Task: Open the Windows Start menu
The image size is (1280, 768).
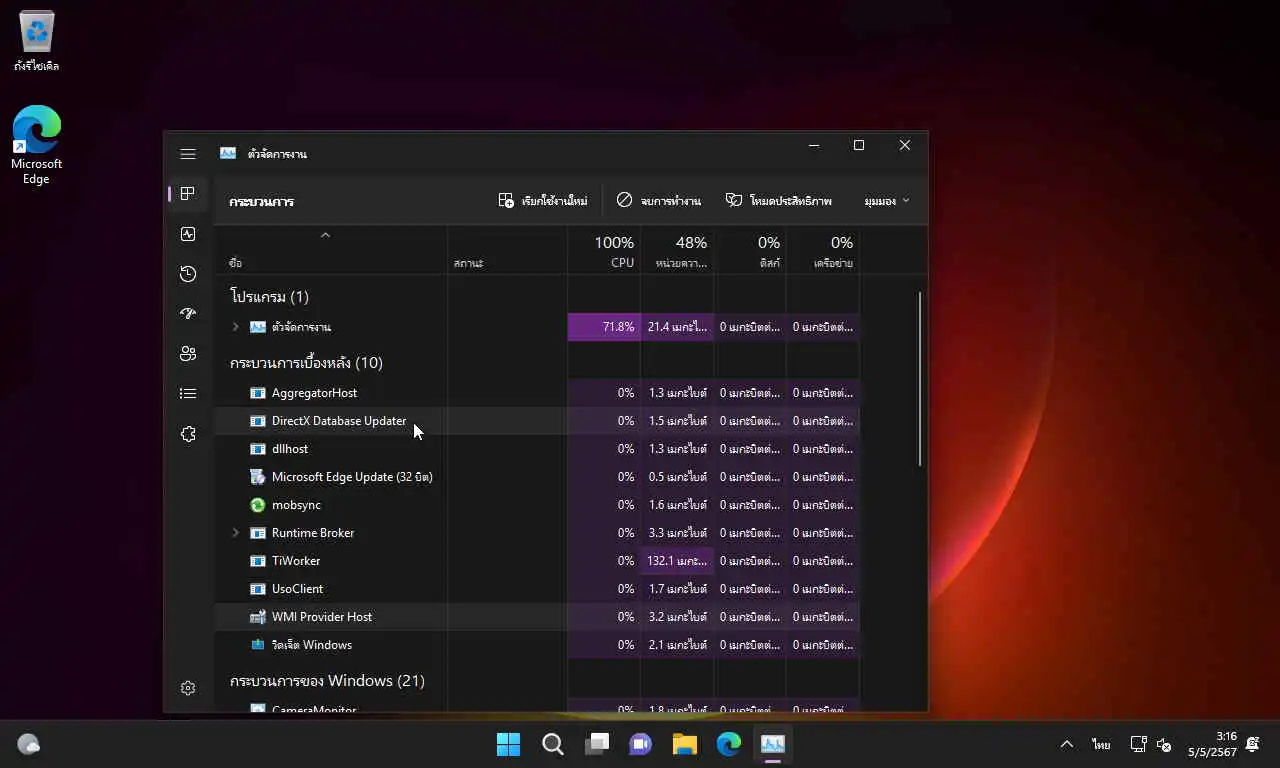Action: 508,744
